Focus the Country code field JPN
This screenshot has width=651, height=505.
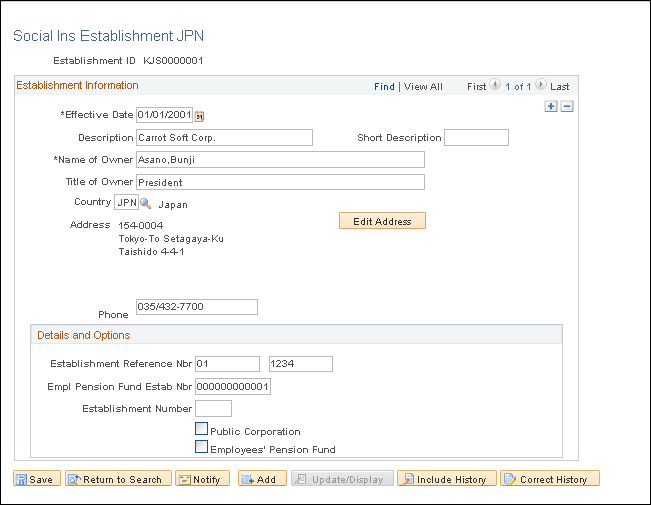(x=127, y=202)
